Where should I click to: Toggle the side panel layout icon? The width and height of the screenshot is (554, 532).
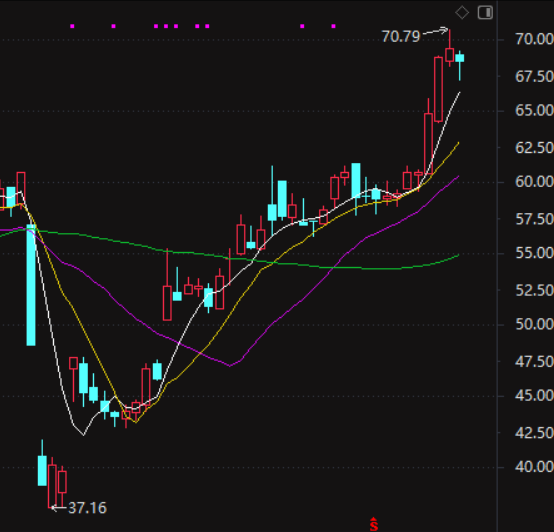point(485,13)
